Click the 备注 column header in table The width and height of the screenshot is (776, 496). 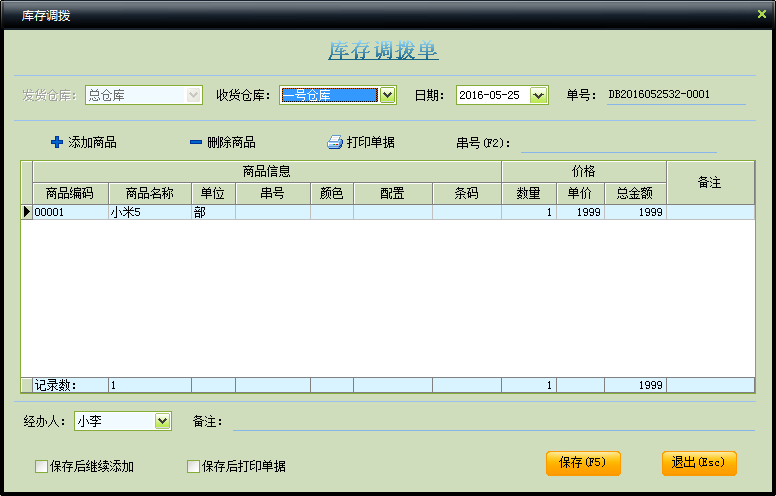[710, 183]
